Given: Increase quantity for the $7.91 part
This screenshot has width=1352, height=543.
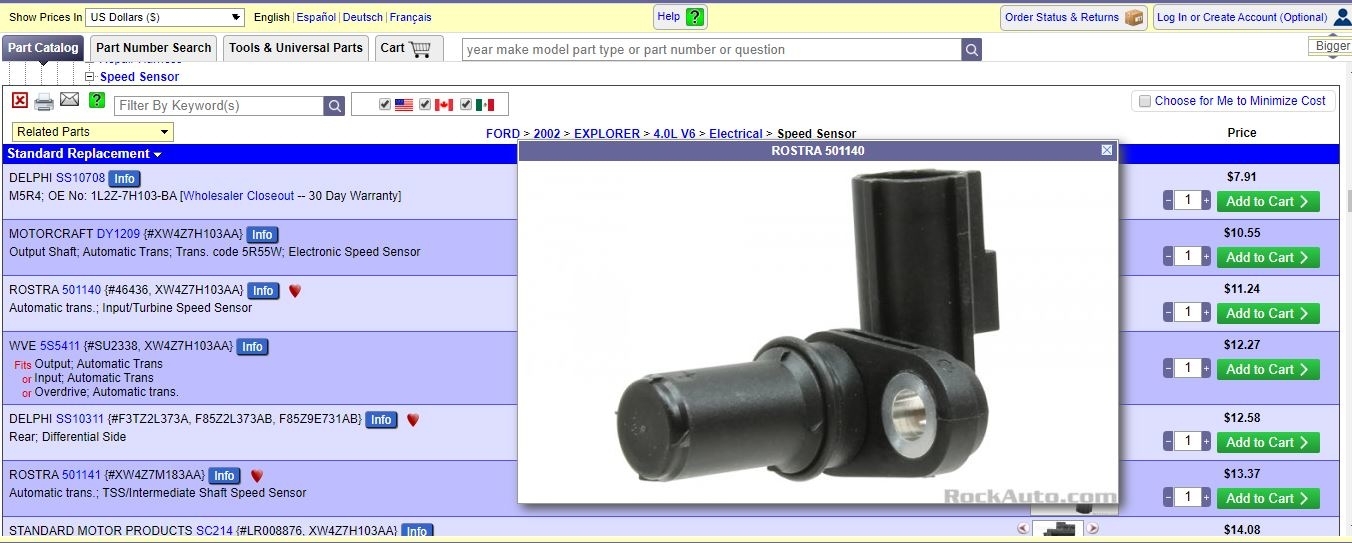Looking at the screenshot, I should (x=1206, y=200).
